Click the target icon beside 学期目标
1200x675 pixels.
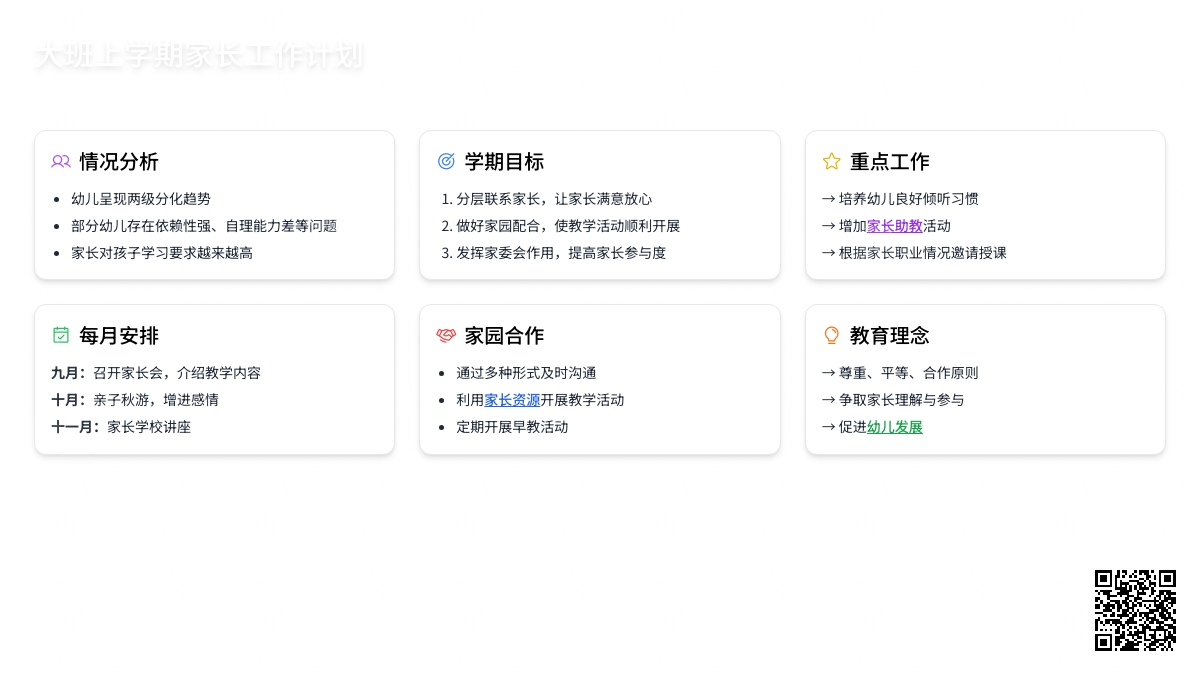point(446,162)
